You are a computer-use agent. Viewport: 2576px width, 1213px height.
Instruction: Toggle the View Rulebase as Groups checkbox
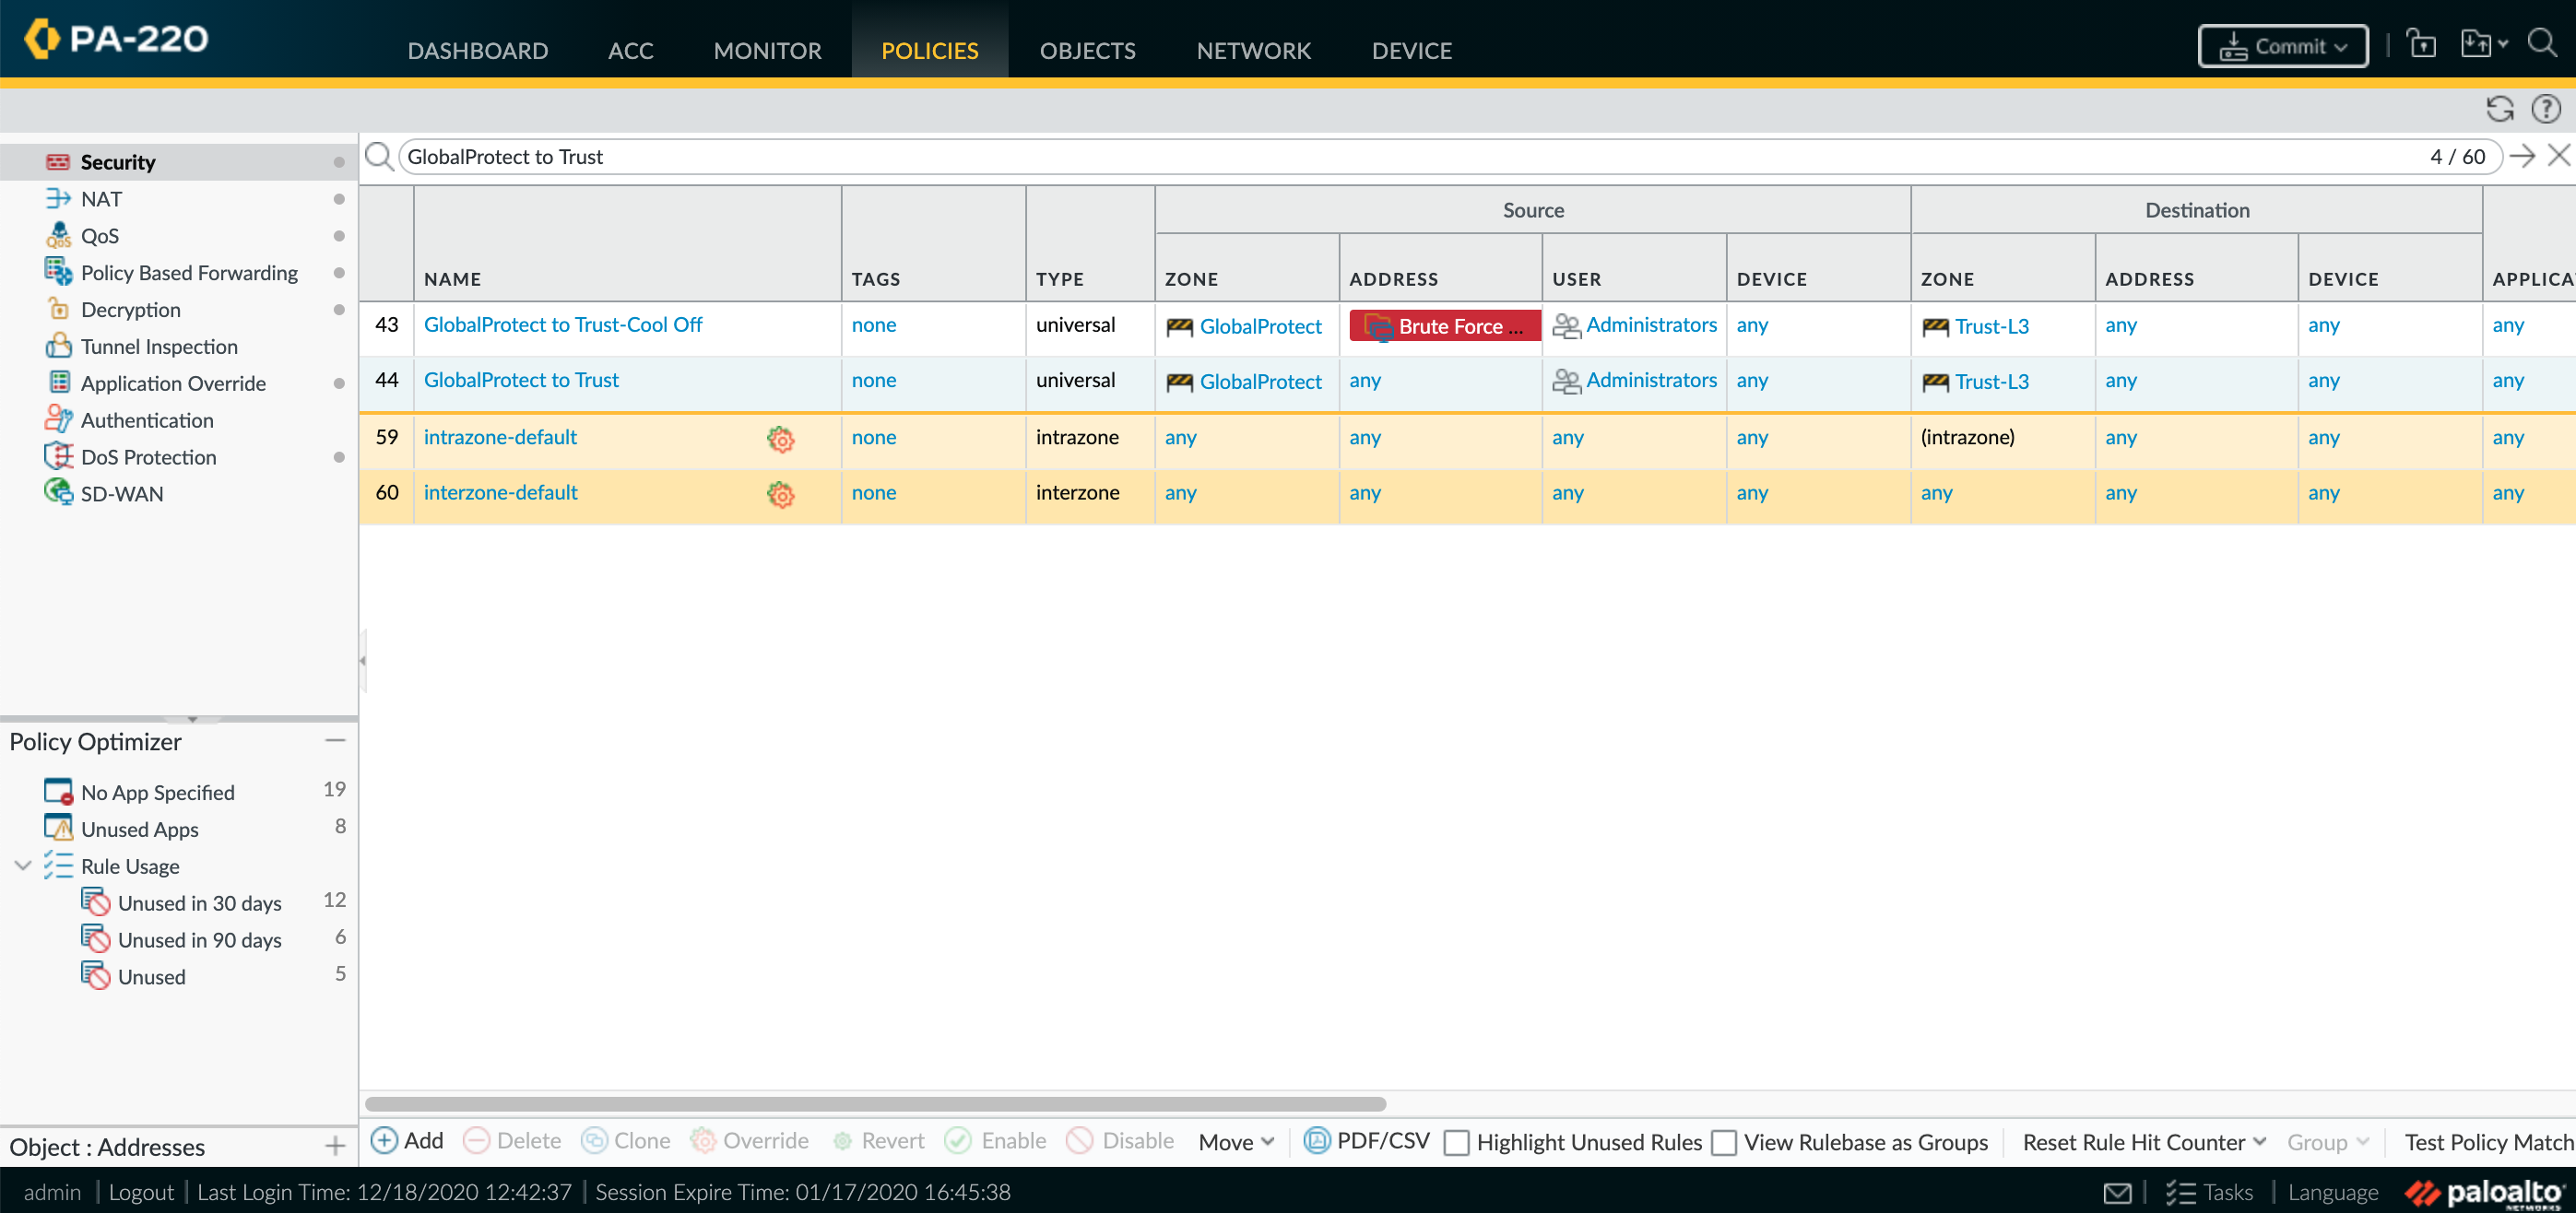click(1723, 1142)
